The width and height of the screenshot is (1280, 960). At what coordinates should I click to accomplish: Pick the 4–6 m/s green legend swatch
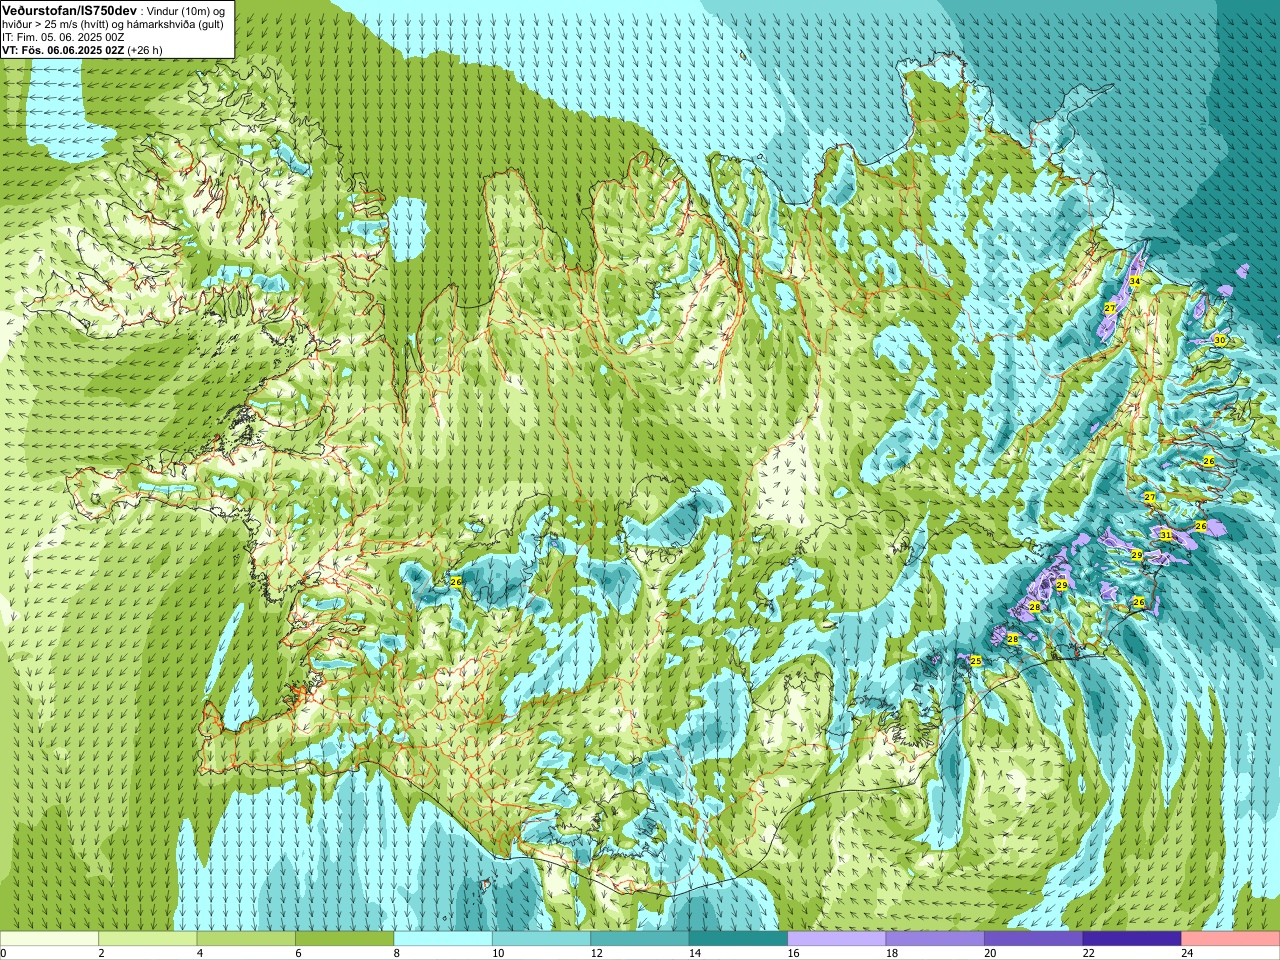(246, 939)
